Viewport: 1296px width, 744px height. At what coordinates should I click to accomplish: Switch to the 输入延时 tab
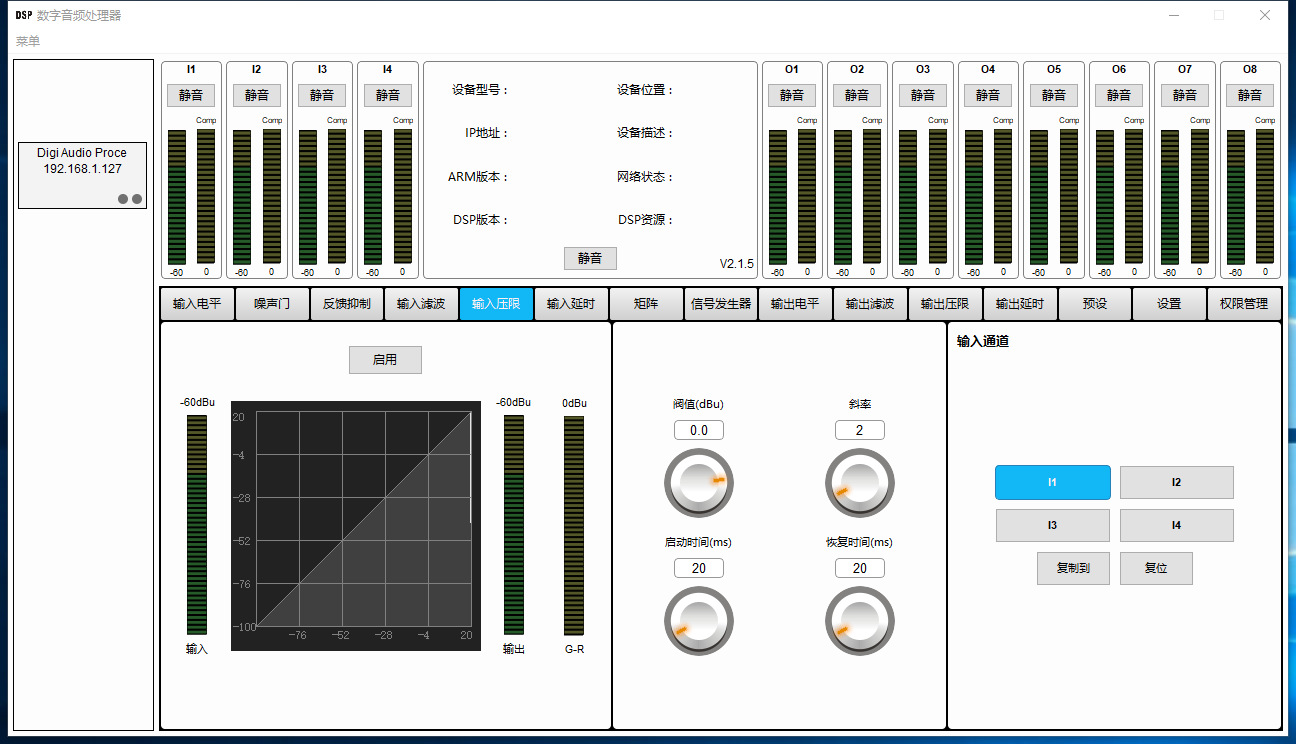tap(571, 304)
